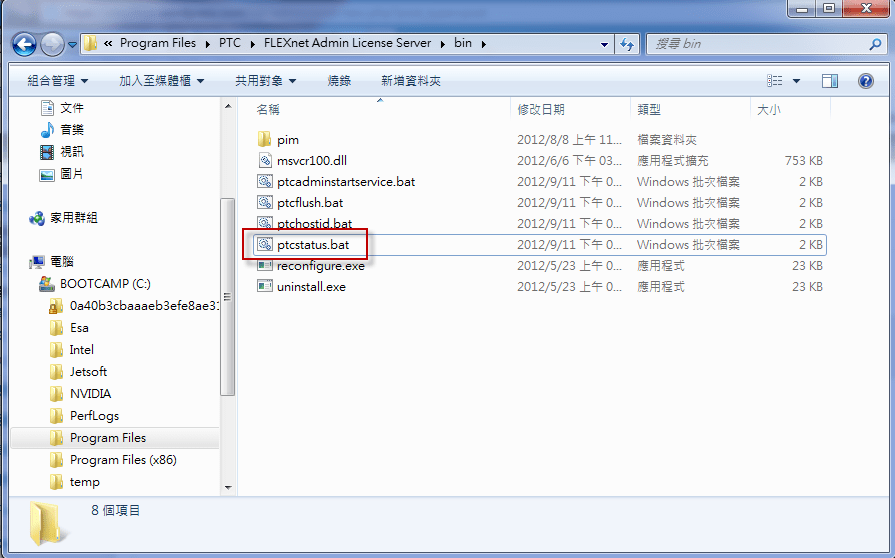Viewport: 895px width, 558px height.
Task: Select the reconfigure.exe file icon
Action: (x=265, y=266)
